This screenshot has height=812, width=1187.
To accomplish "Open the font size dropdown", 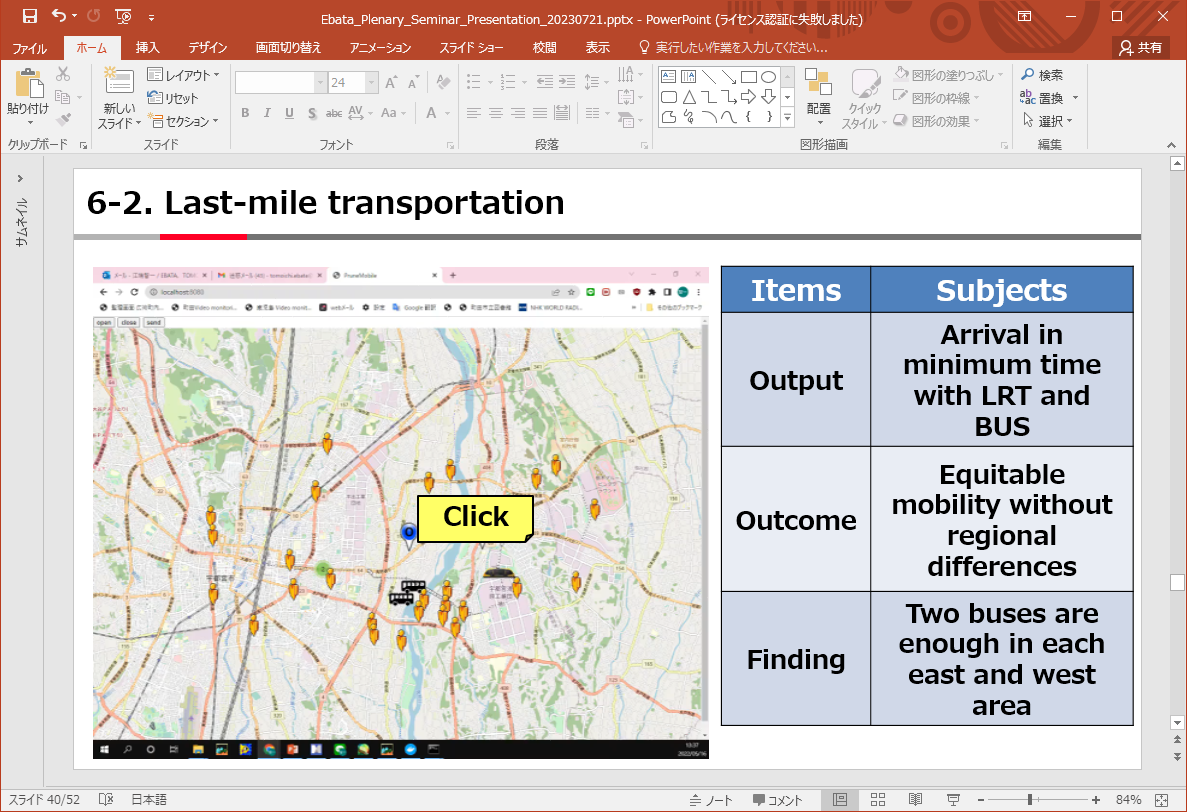I will (x=371, y=83).
